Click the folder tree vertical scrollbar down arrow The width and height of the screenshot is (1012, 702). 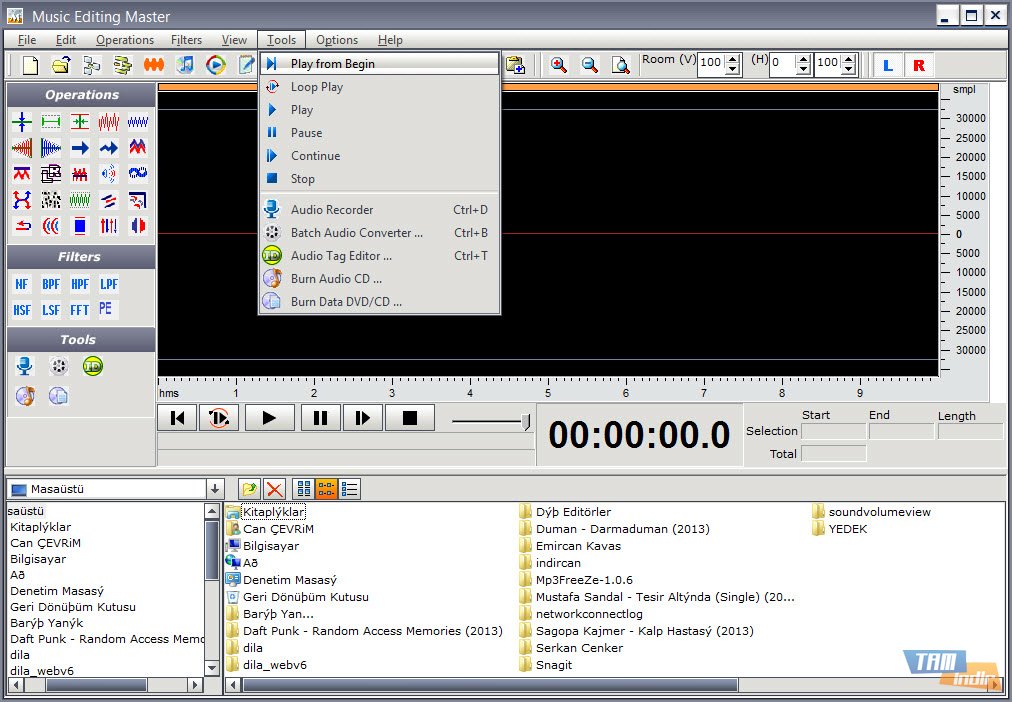[x=212, y=667]
